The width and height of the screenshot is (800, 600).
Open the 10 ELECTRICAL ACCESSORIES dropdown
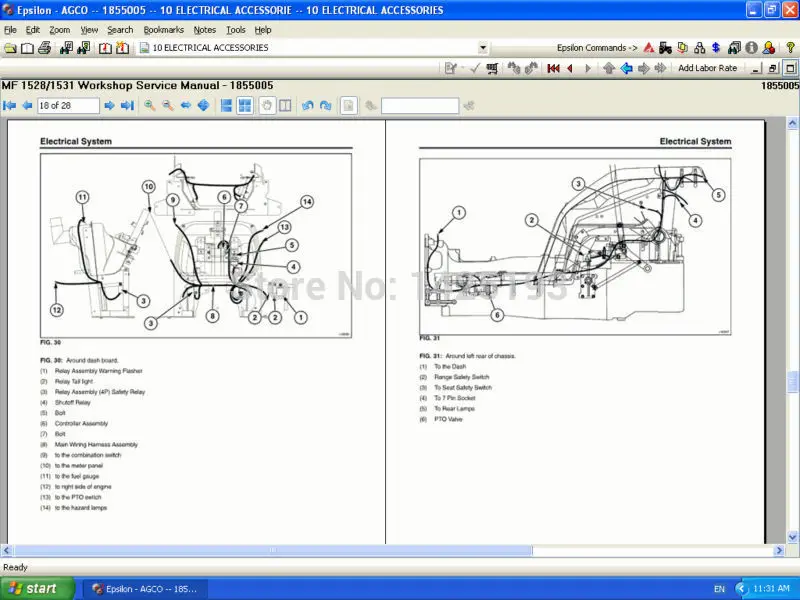pos(482,47)
